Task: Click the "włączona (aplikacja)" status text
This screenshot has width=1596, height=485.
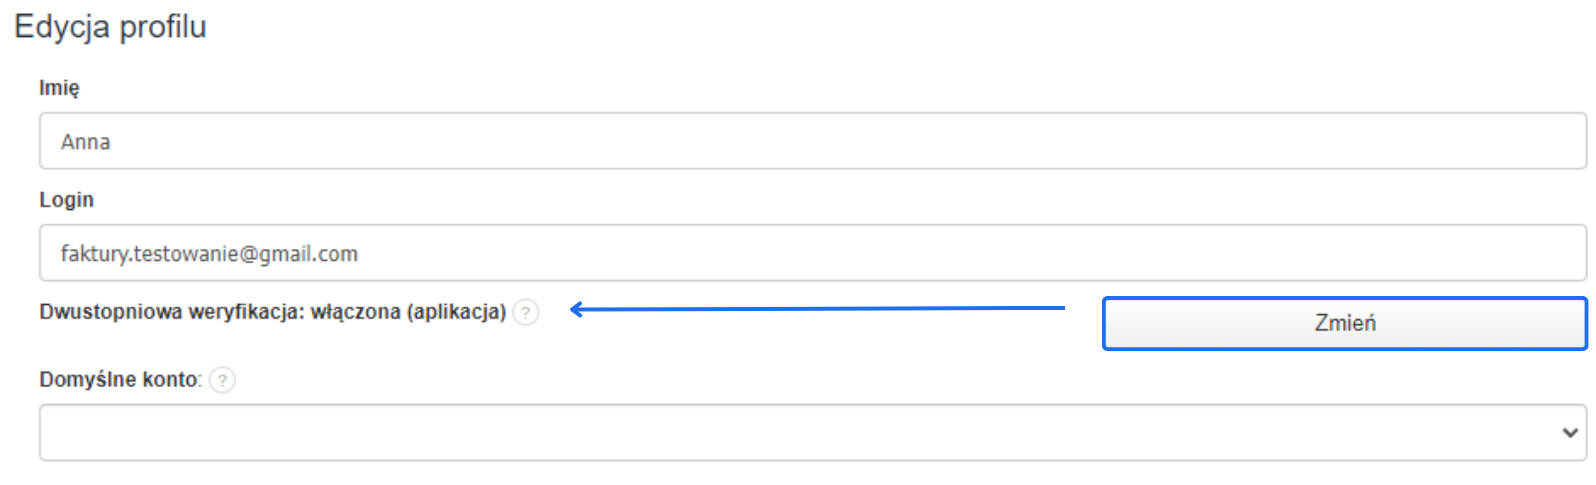Action: pos(408,312)
